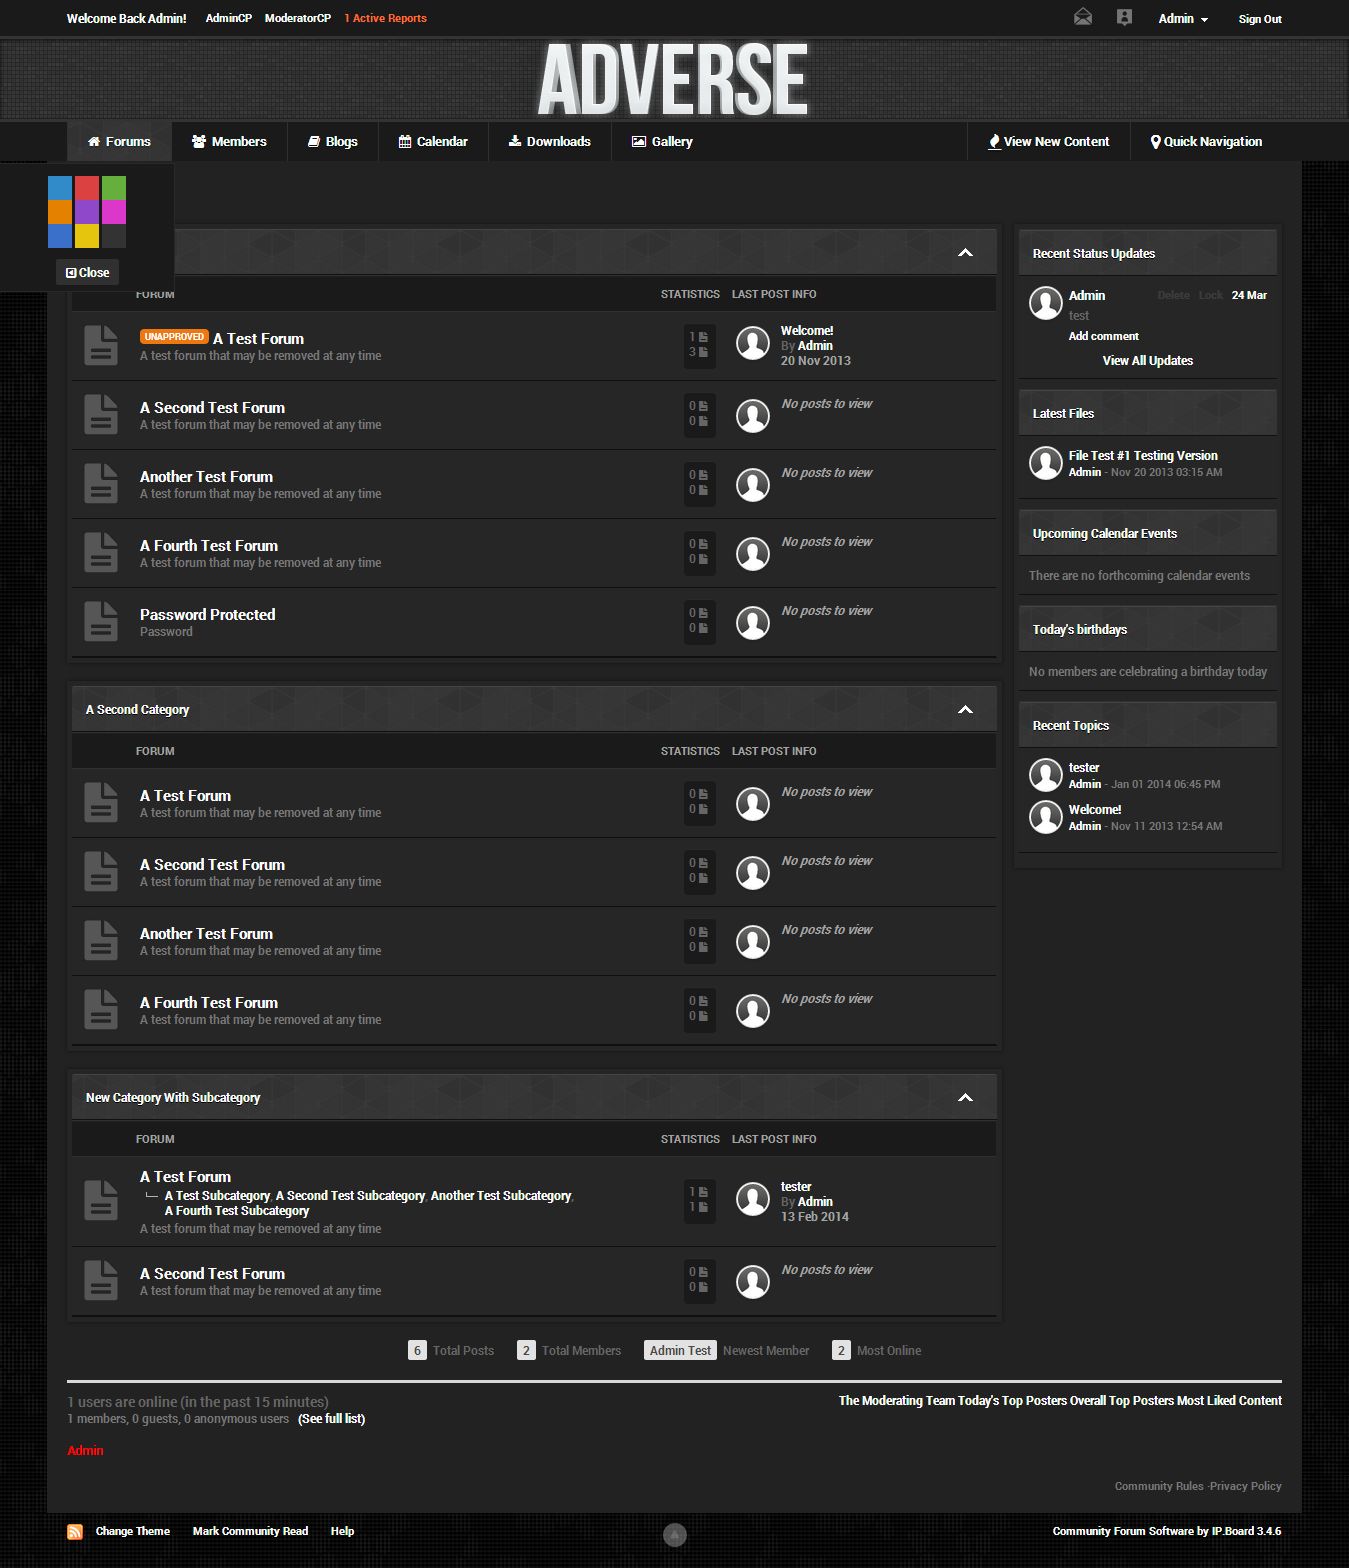Open View All Updates
The image size is (1349, 1568).
coord(1148,361)
